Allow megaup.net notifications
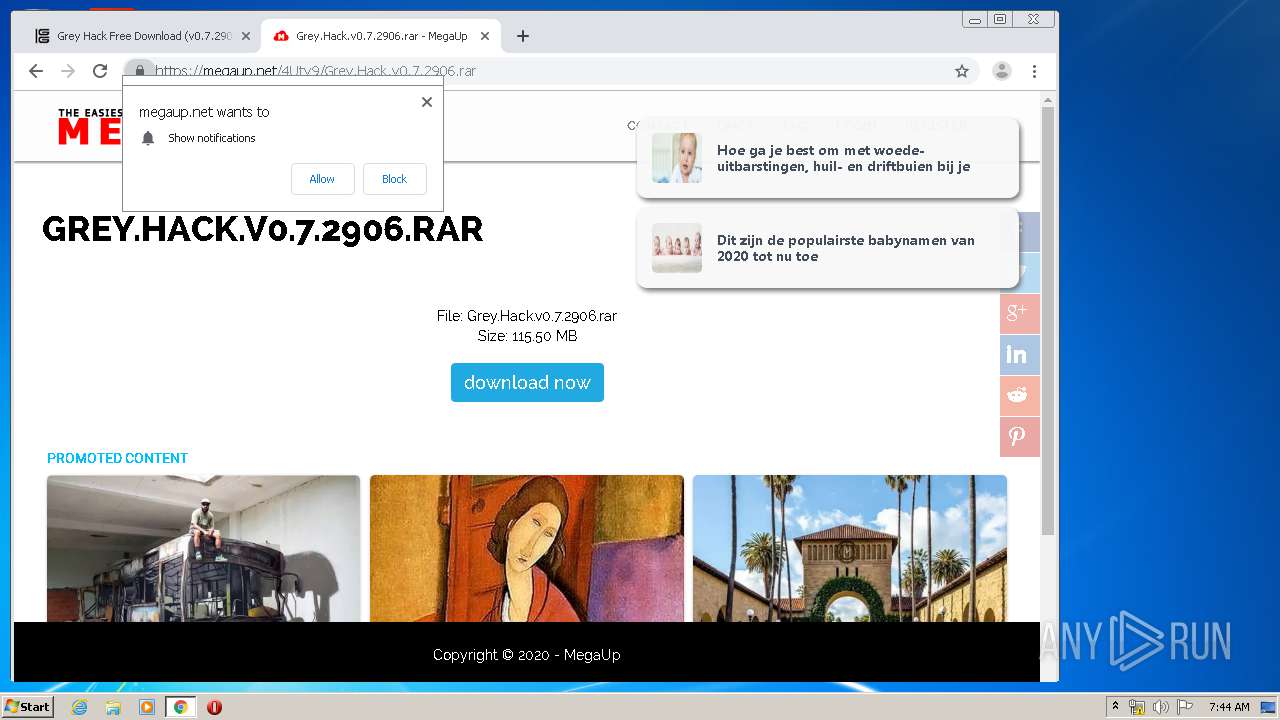Image resolution: width=1280 pixels, height=720 pixels. point(322,179)
